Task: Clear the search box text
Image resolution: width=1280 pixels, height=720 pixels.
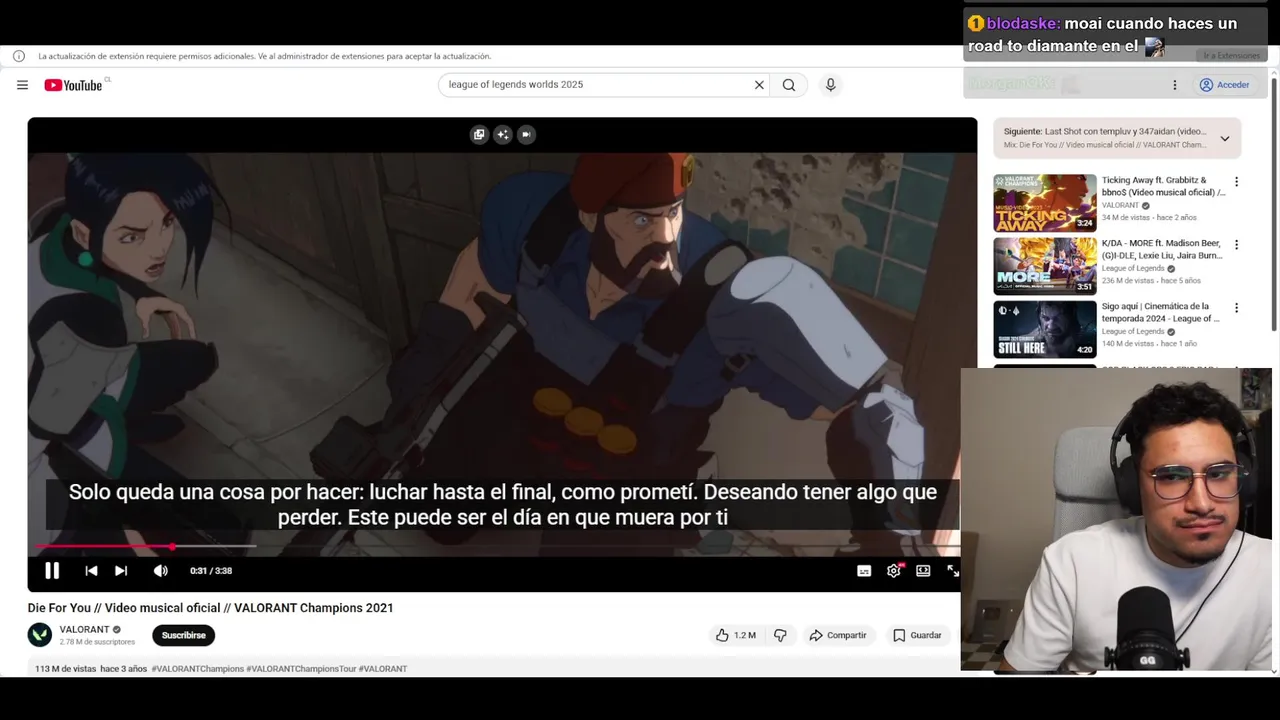Action: point(759,85)
